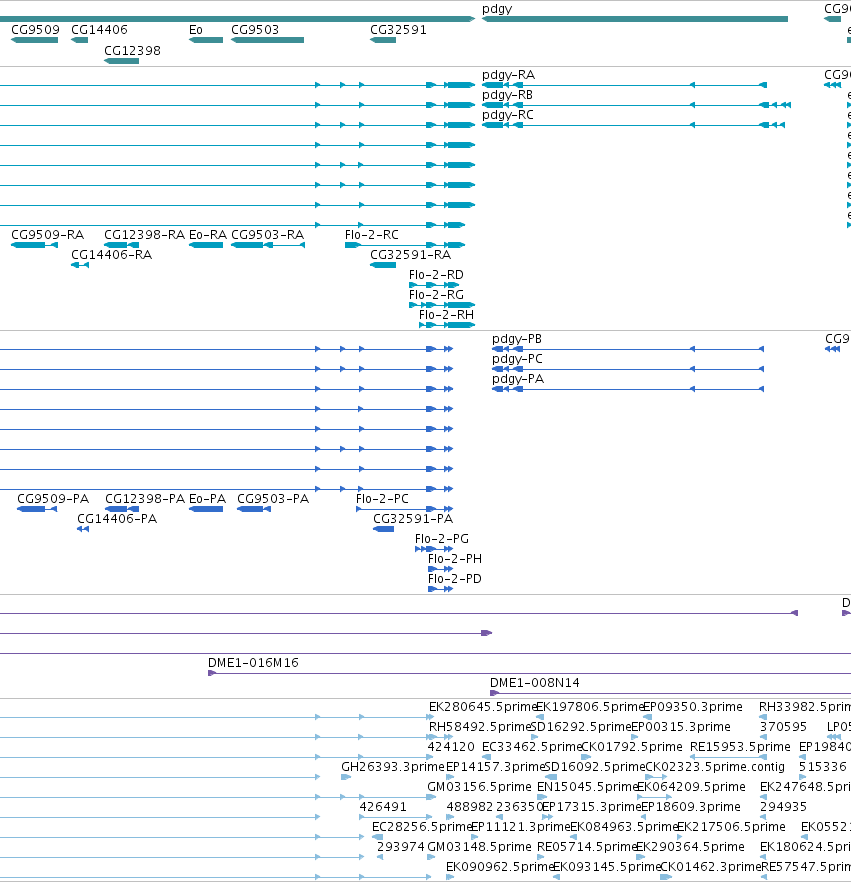Click the Flo-2-RG transcript label
The width and height of the screenshot is (851, 882).
[x=436, y=295]
